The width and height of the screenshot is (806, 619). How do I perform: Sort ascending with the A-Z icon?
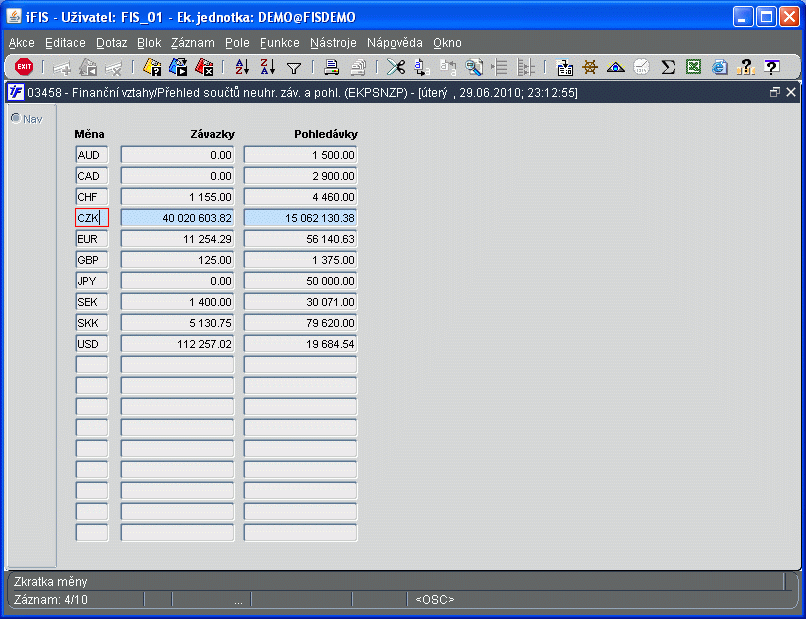(242, 67)
